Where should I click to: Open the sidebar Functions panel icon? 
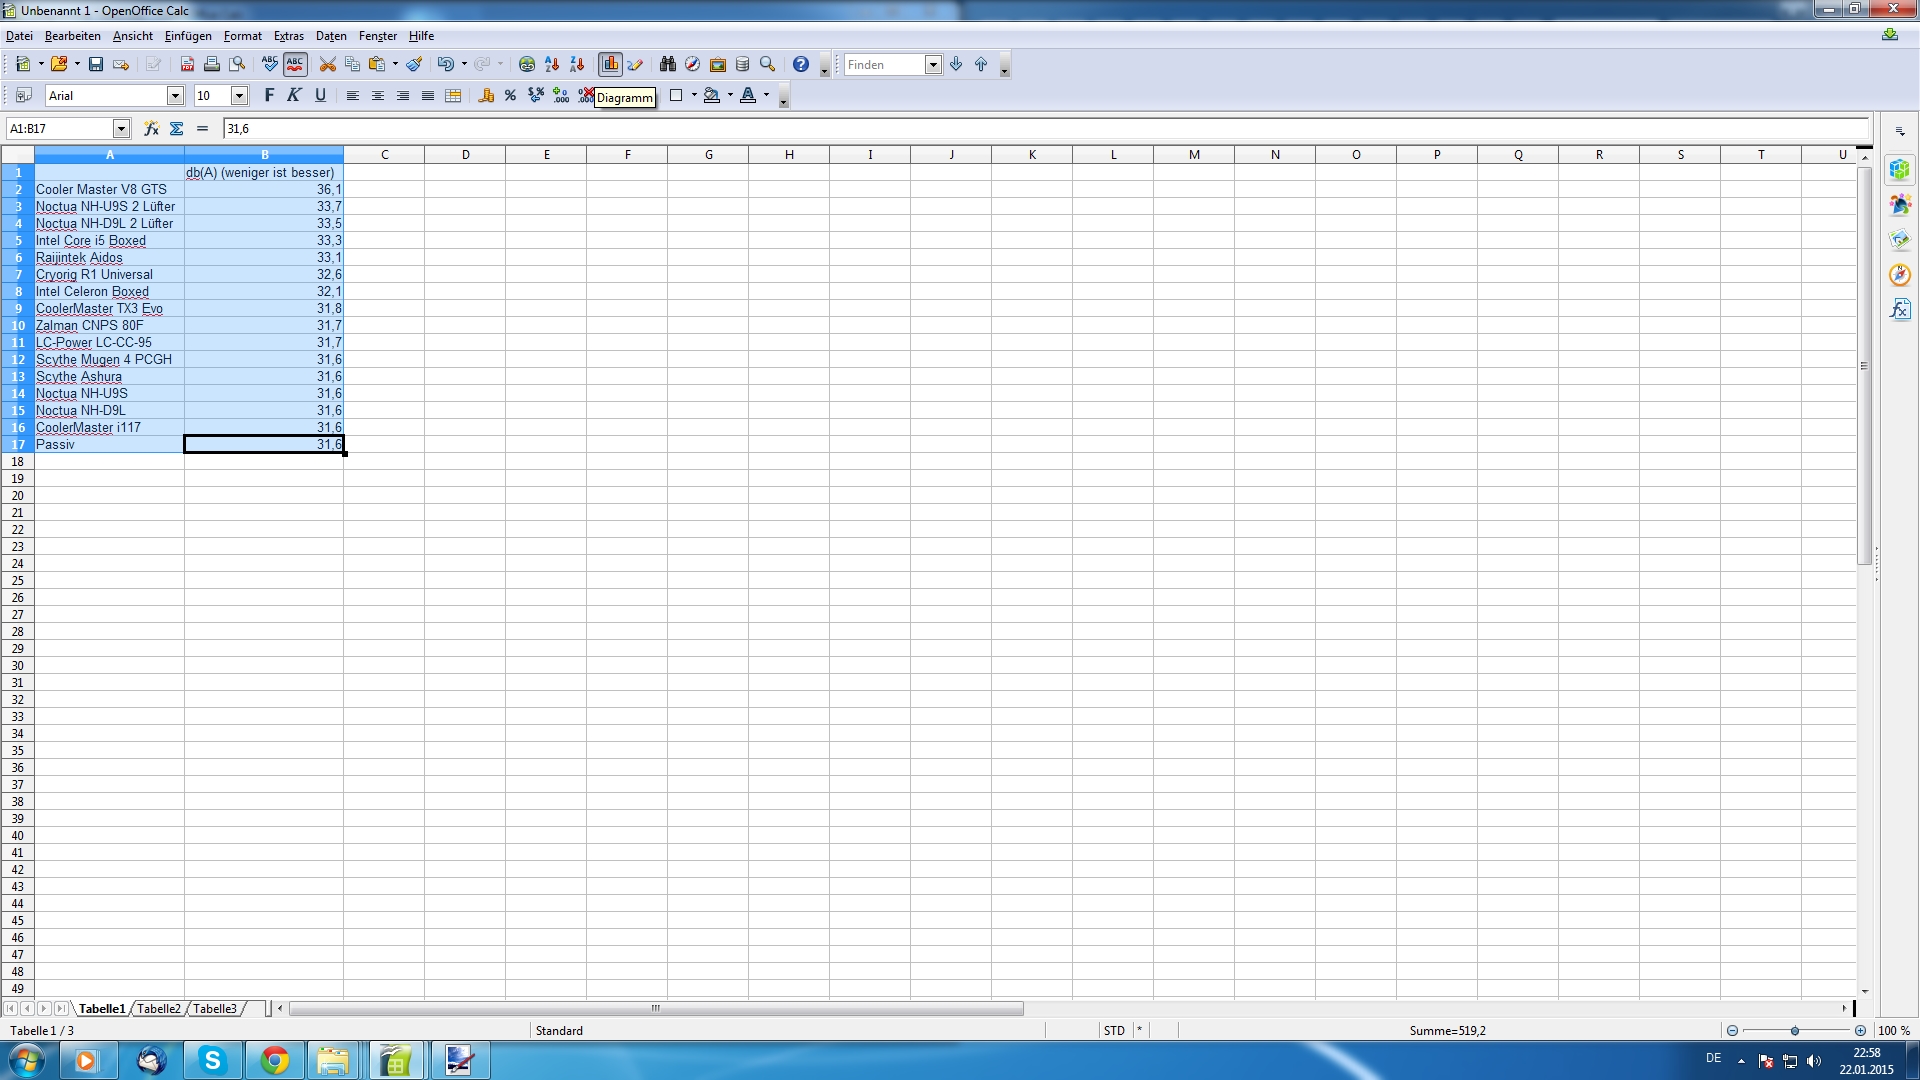point(1900,310)
